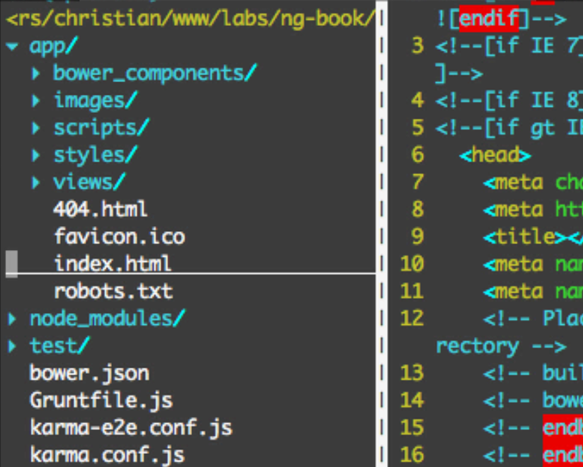Click line number 3 in the editor
This screenshot has height=467, width=583.
pyautogui.click(x=418, y=46)
